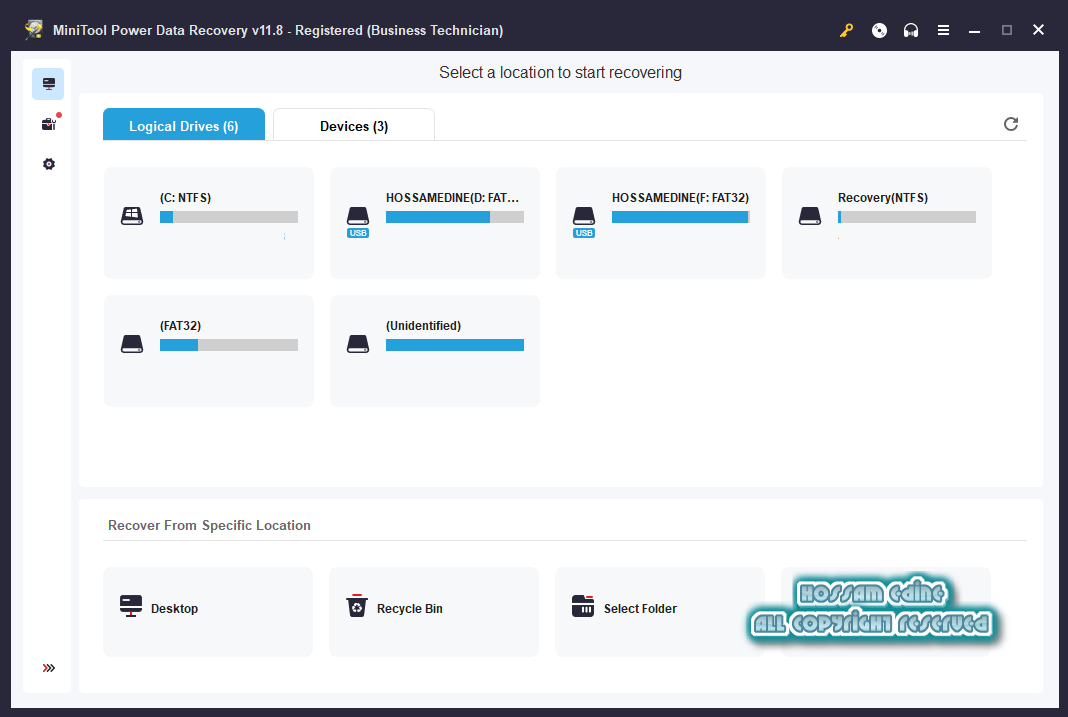Select the (FAT32) label
This screenshot has height=717, width=1068.
(x=180, y=325)
